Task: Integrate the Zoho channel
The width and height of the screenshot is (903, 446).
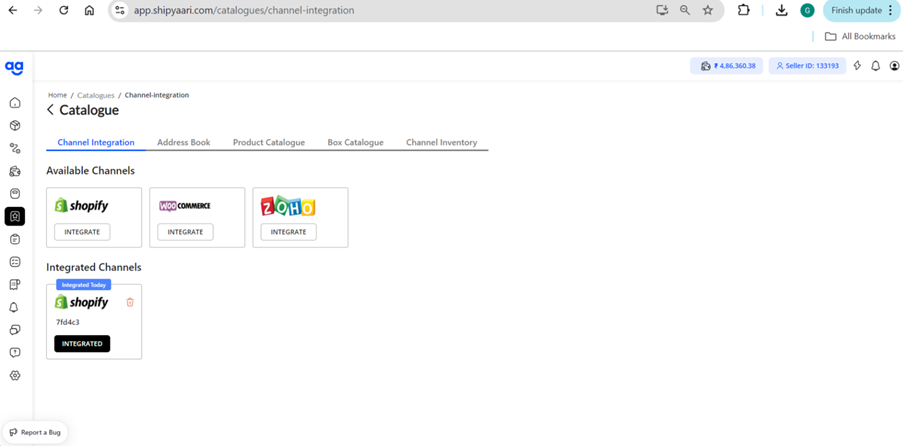Action: tap(289, 232)
